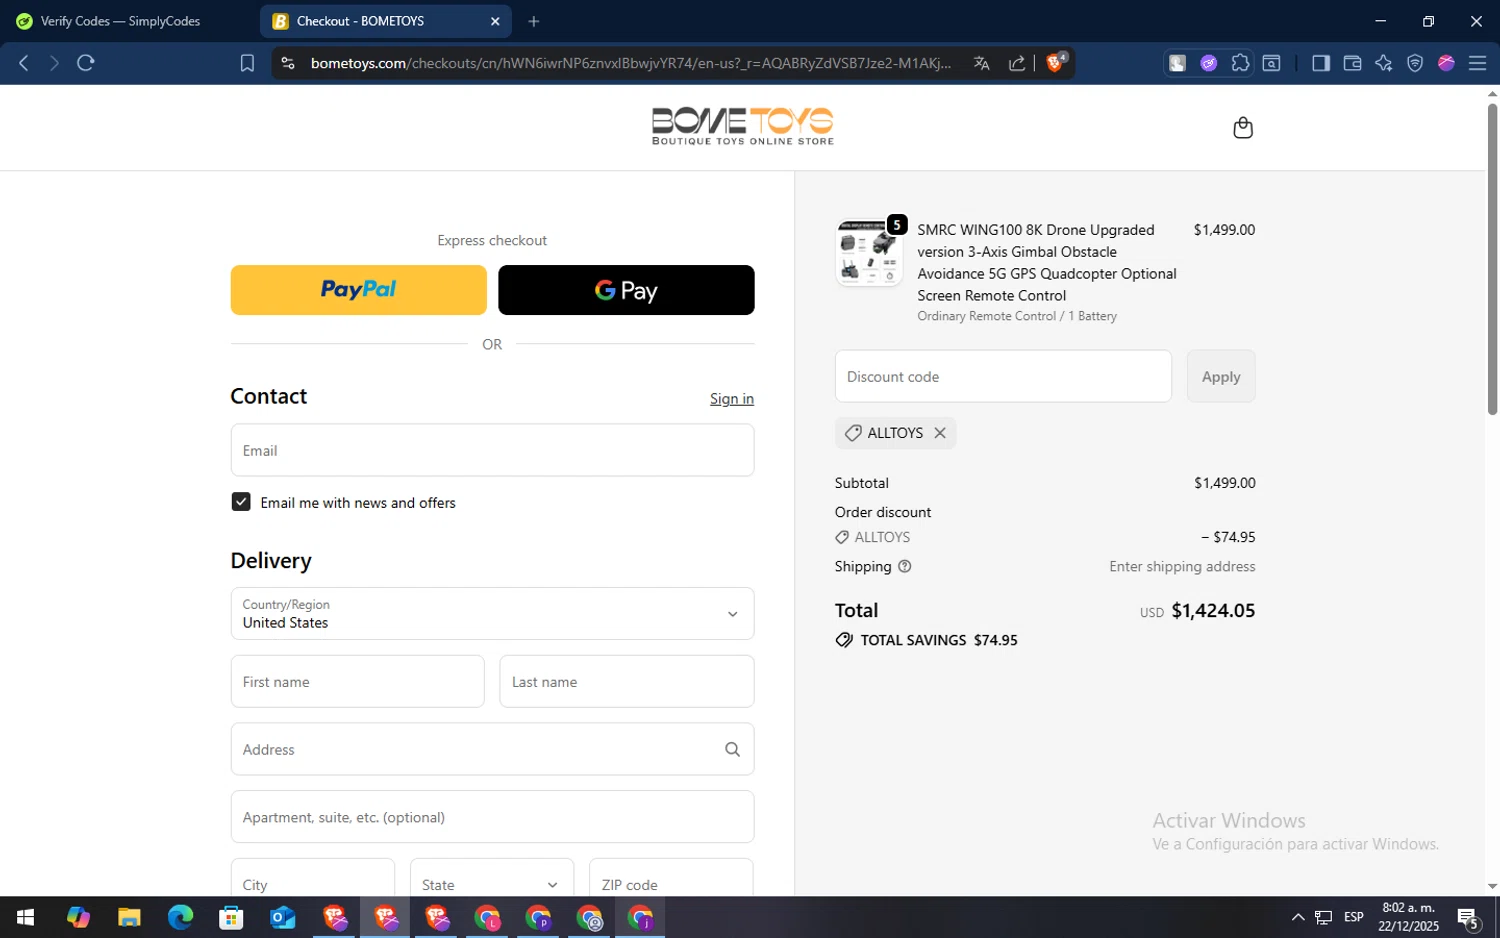Screen dimensions: 1500x938
Task: Click the Apply discount button
Action: pyautogui.click(x=1221, y=376)
